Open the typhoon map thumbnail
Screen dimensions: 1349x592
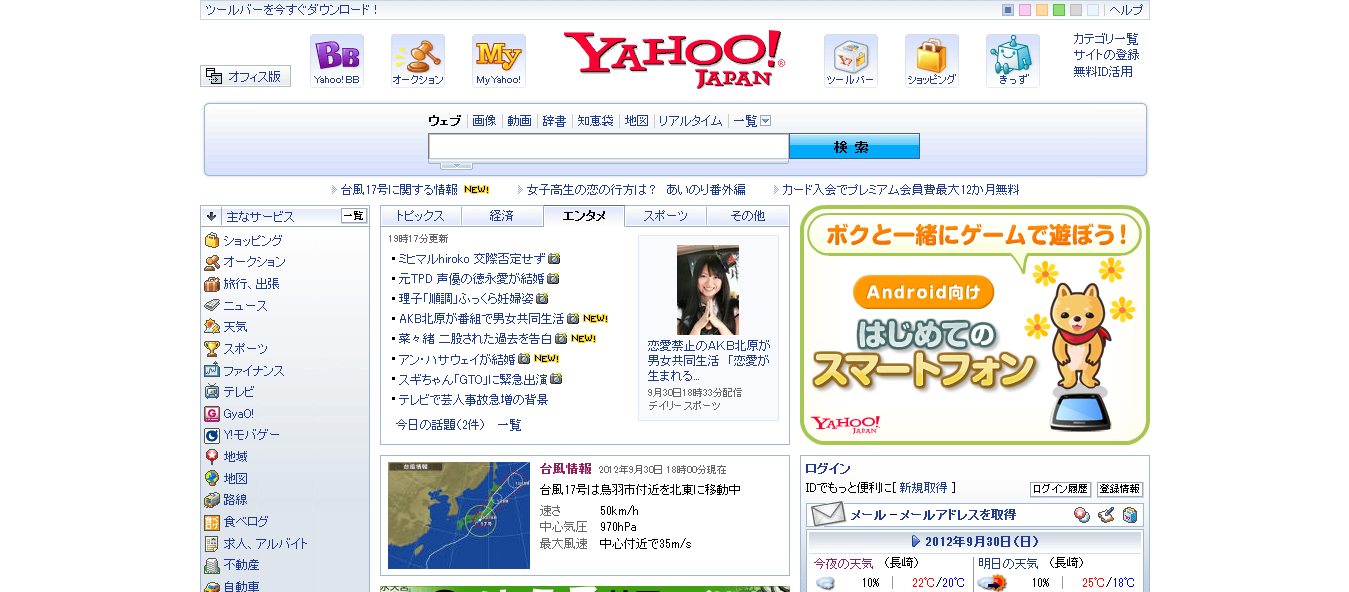[x=459, y=515]
